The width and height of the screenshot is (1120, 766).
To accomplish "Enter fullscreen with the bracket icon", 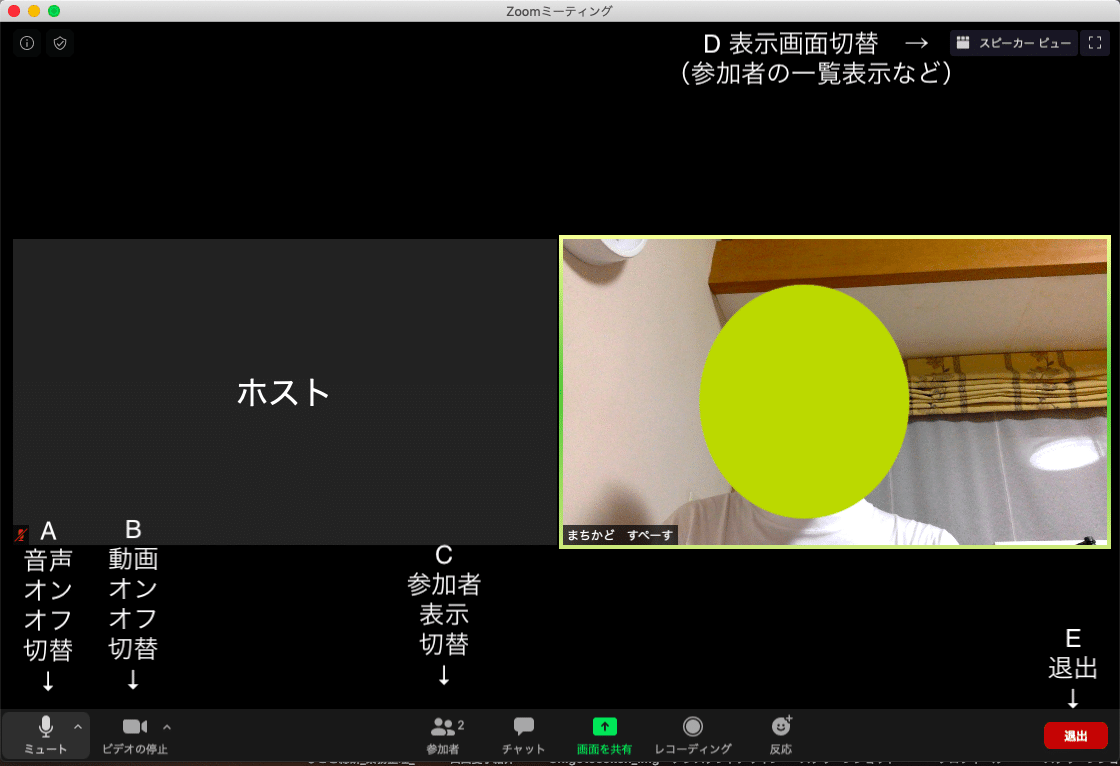I will coord(1096,43).
